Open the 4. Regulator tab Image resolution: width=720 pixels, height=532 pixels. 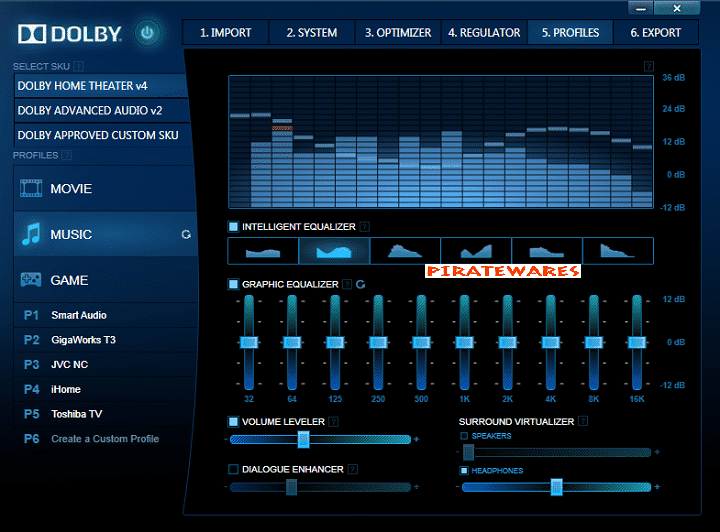[484, 33]
